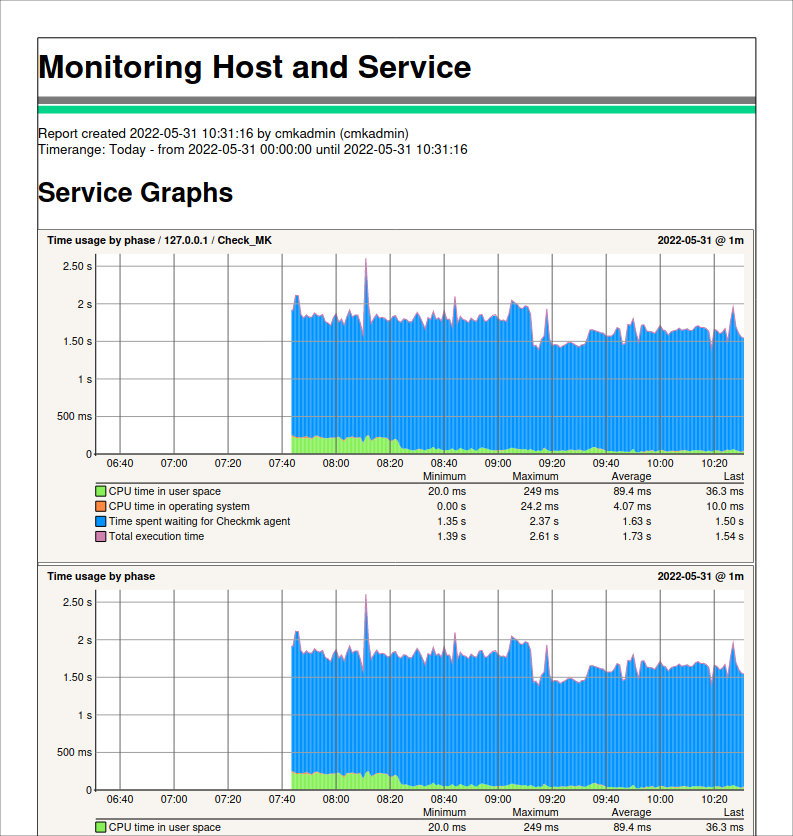
Task: Click 'Last' column header in Check_MK legend
Action: pyautogui.click(x=734, y=476)
